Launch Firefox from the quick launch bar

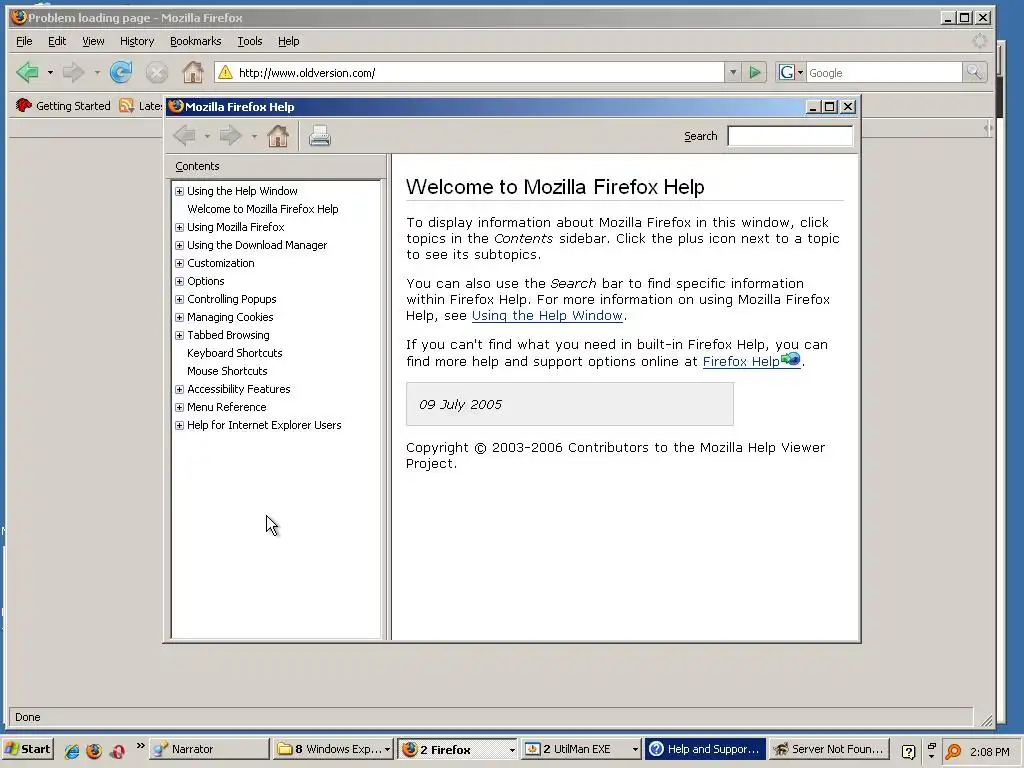tap(94, 750)
